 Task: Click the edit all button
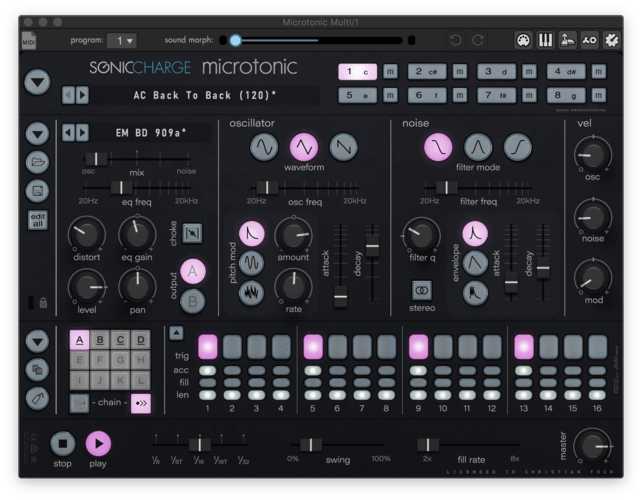click(x=38, y=220)
